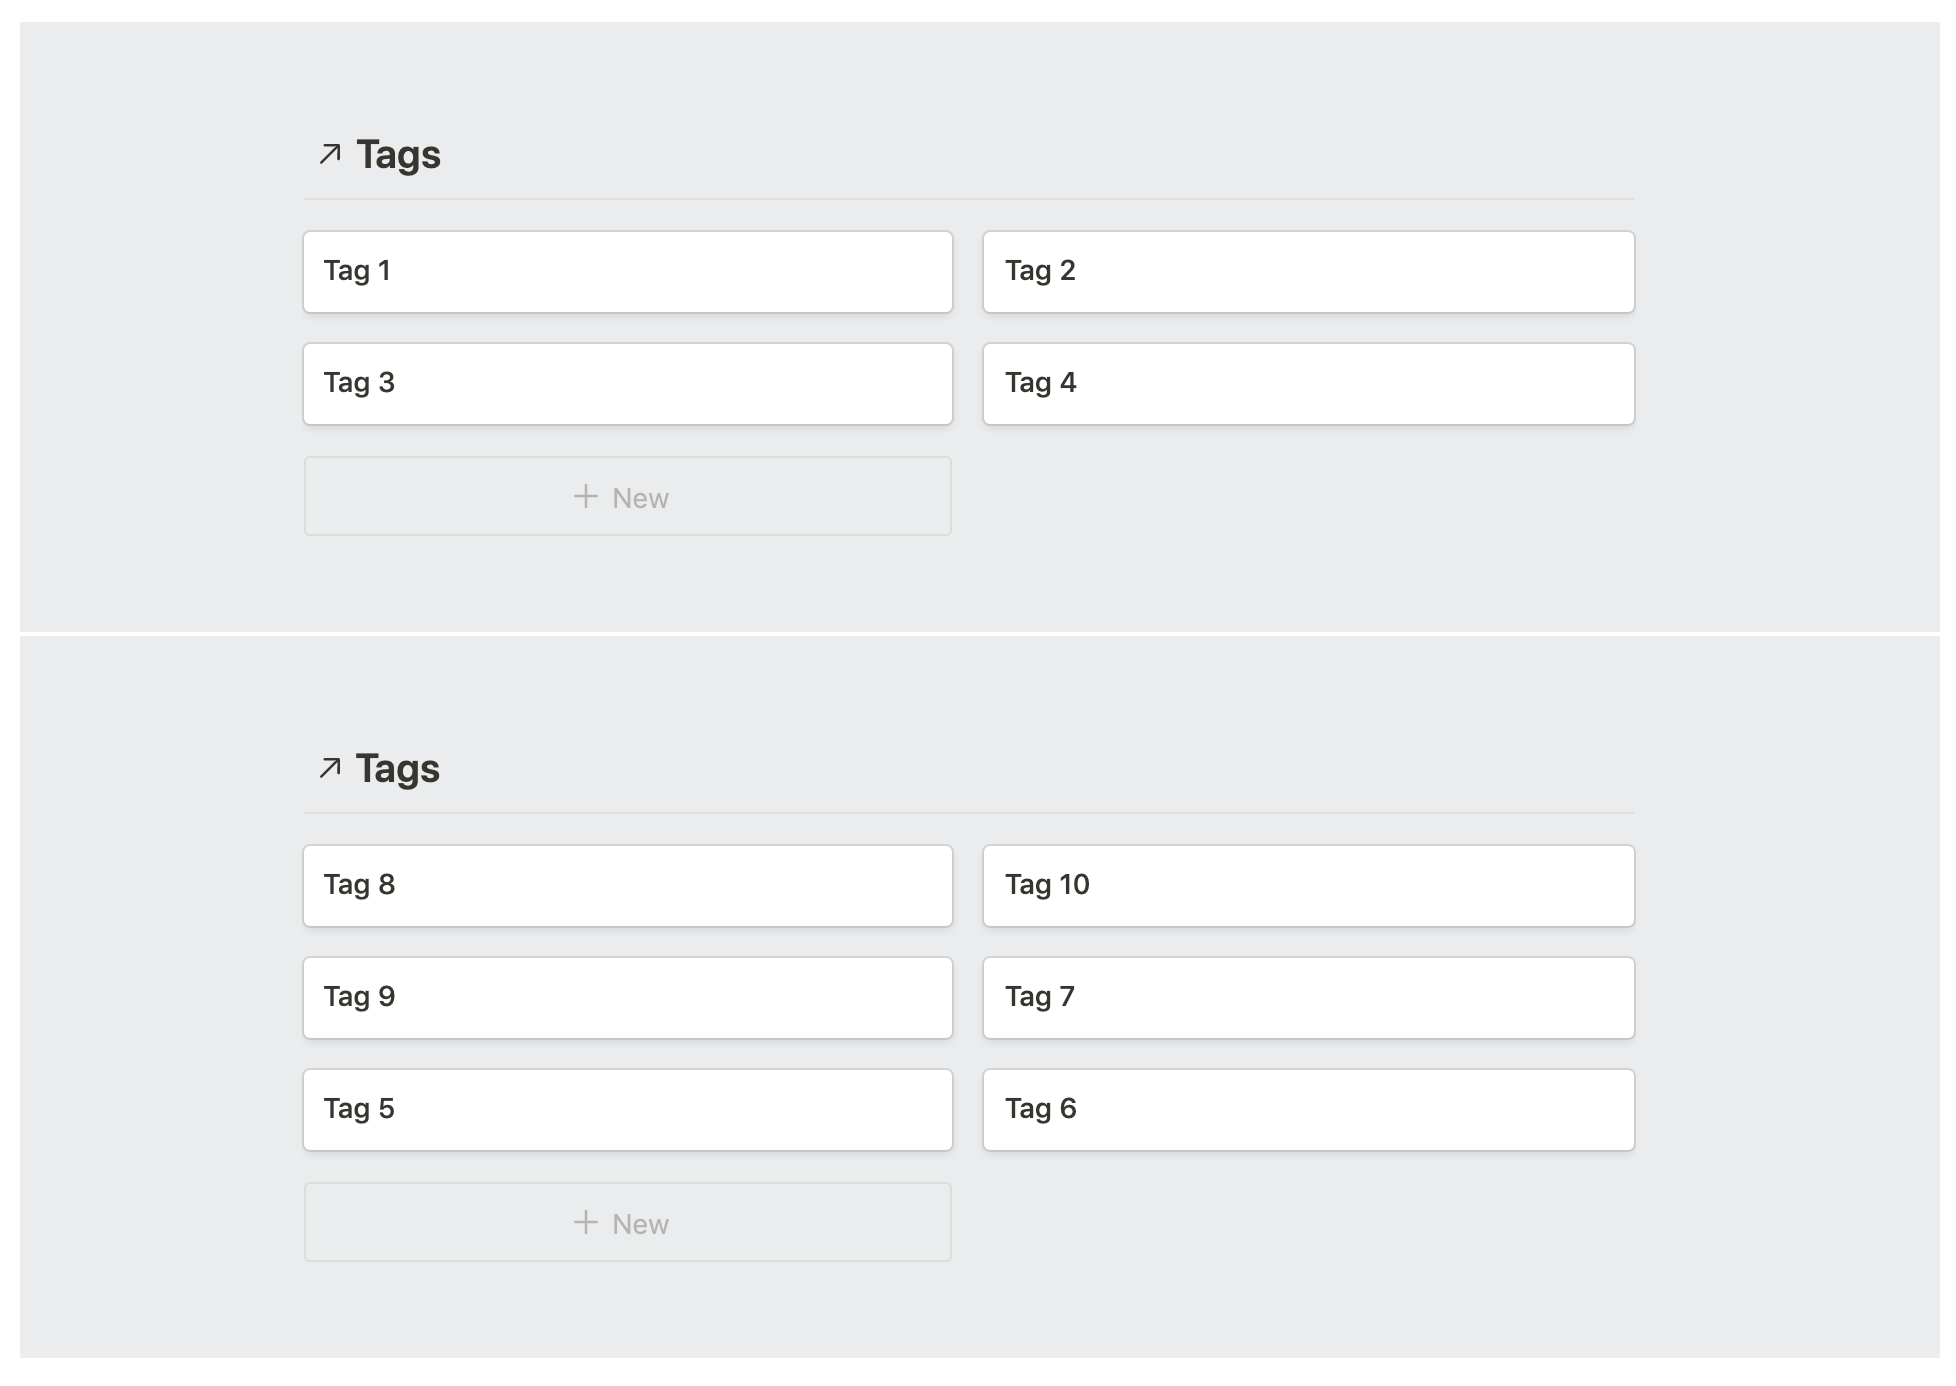Click the divider line under the lower Tags heading
The image size is (1956, 1386).
click(968, 813)
